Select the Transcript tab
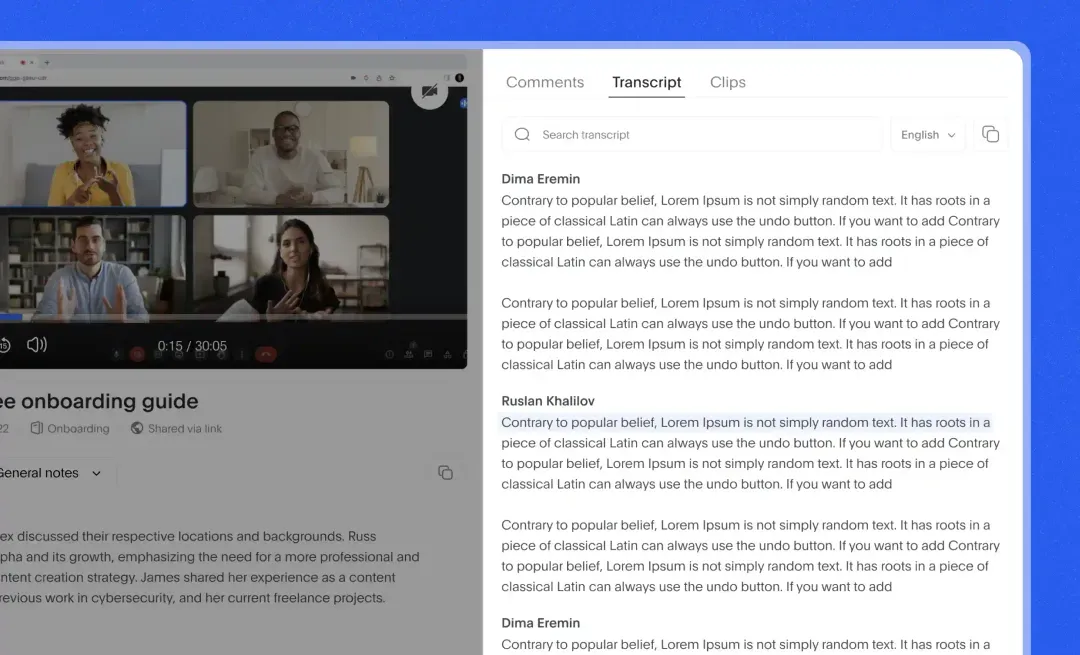Screen dimensions: 1080x655 coord(647,82)
